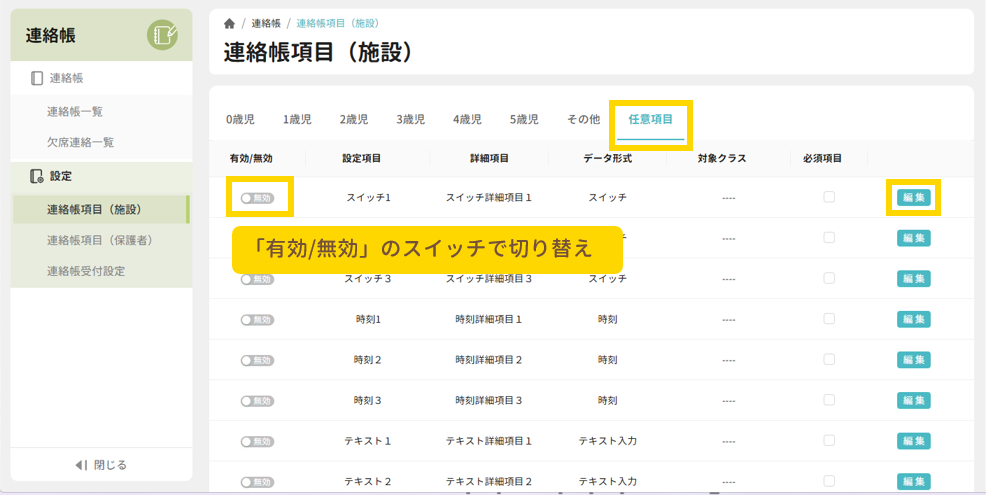The width and height of the screenshot is (986, 495).
Task: Open 連絡帳一覧 in the sidebar
Action: pos(75,111)
